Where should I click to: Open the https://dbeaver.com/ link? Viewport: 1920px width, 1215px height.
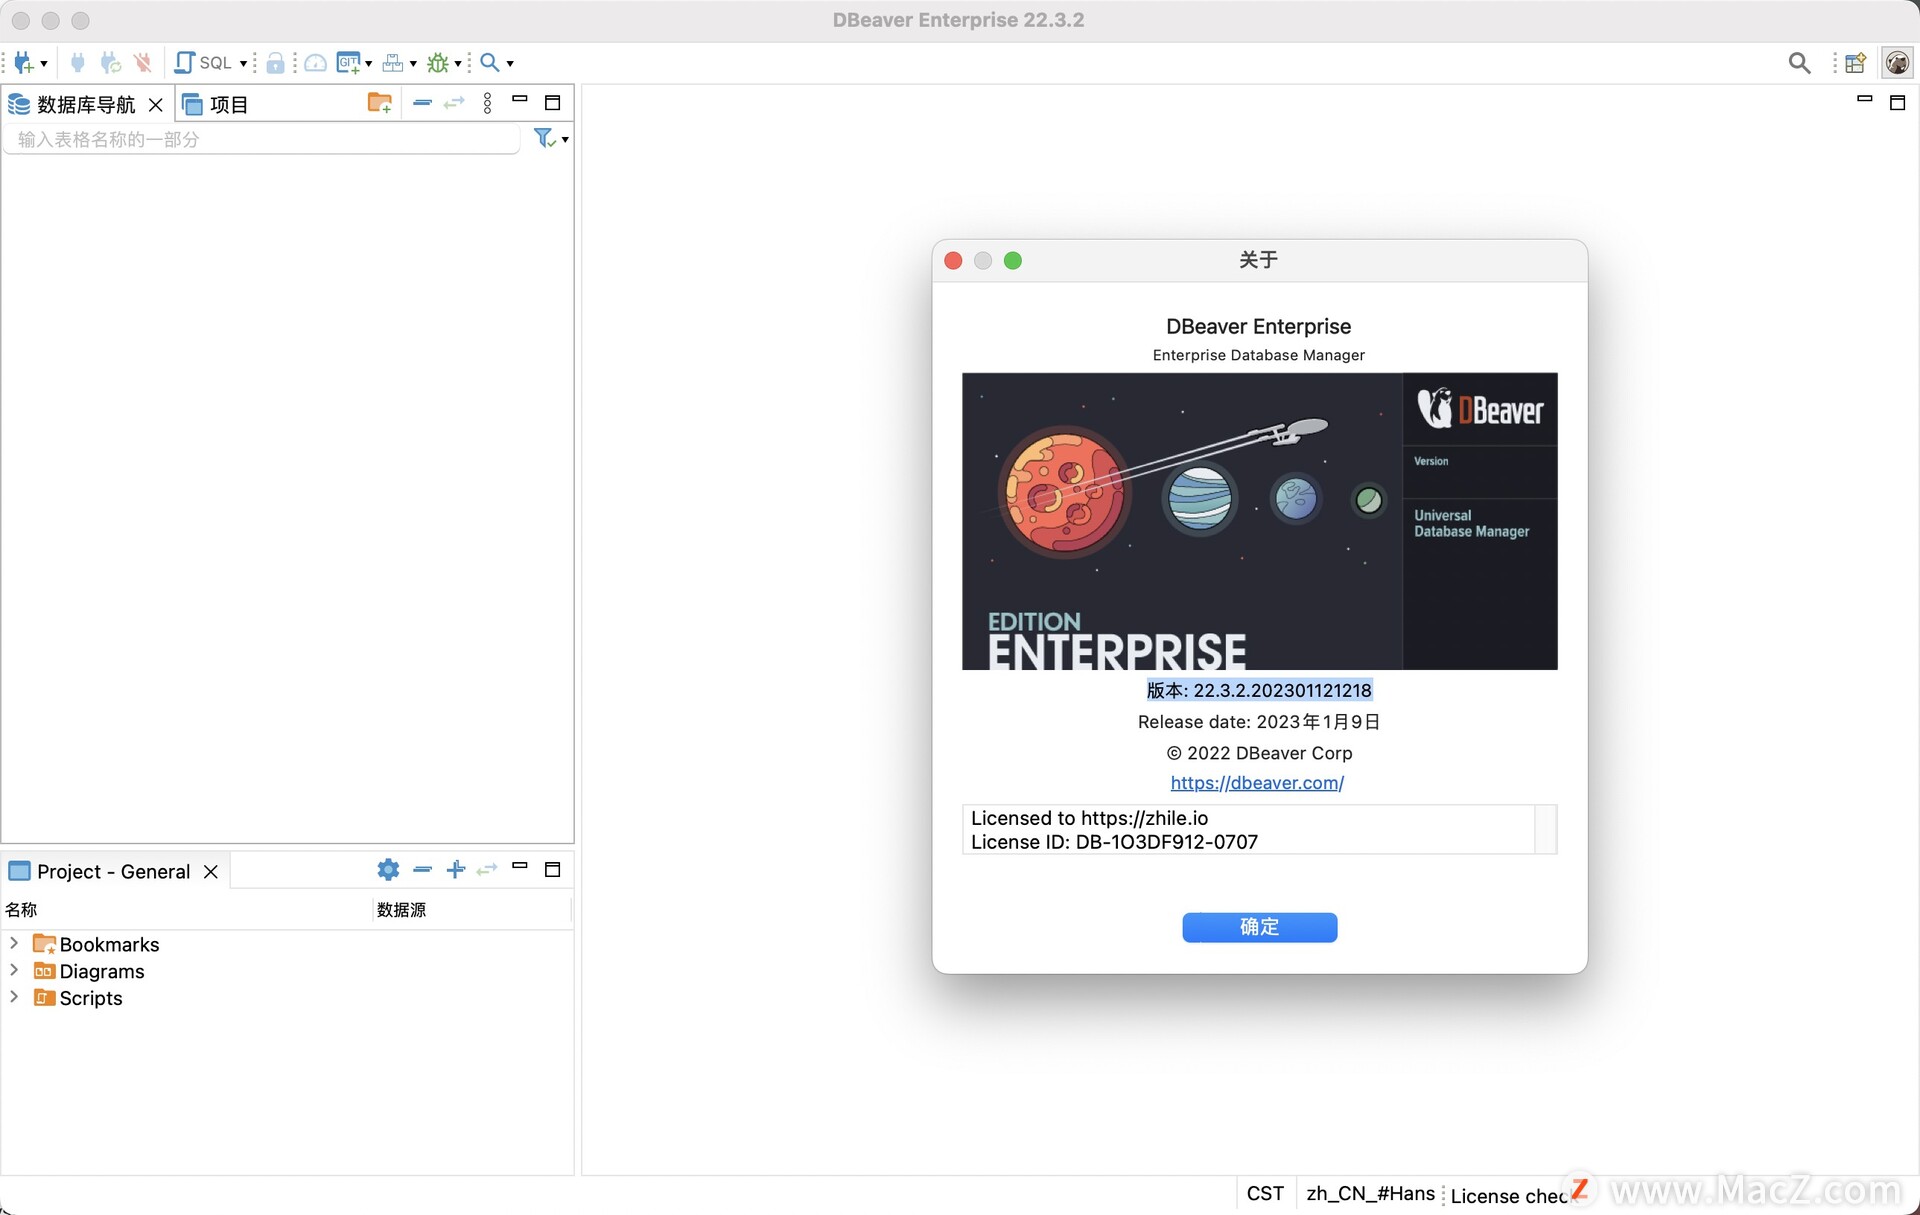point(1257,783)
